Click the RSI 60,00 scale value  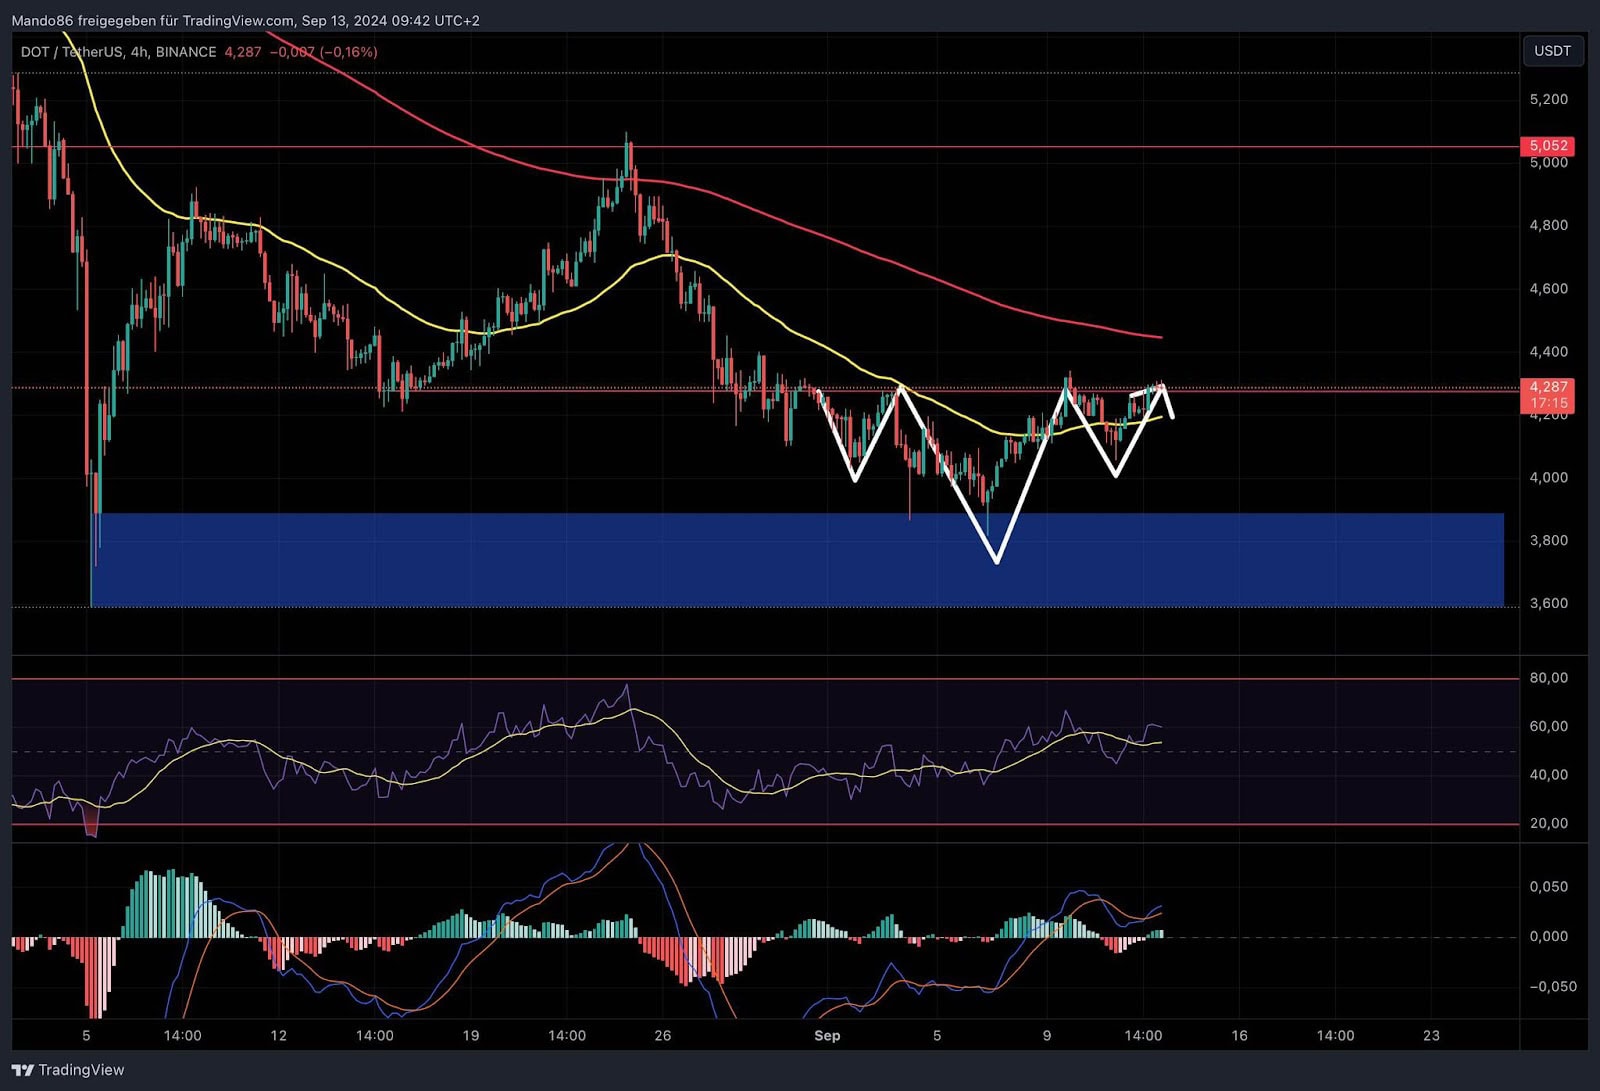click(1548, 727)
